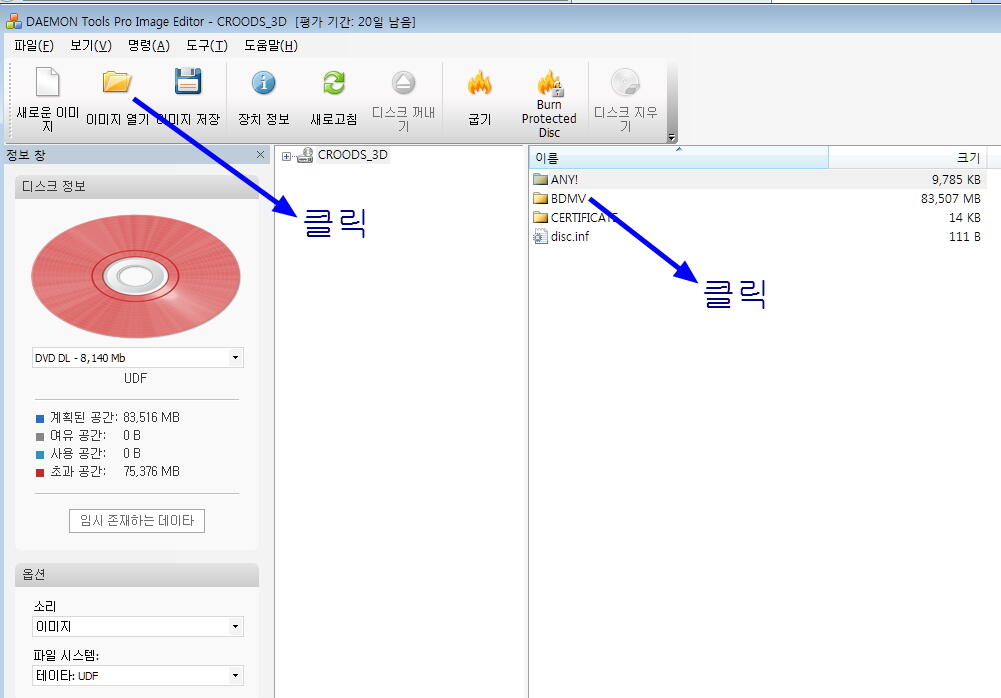Click the Eject Disc icon (디스크 꺼내기)
The width and height of the screenshot is (1001, 698).
(x=403, y=82)
